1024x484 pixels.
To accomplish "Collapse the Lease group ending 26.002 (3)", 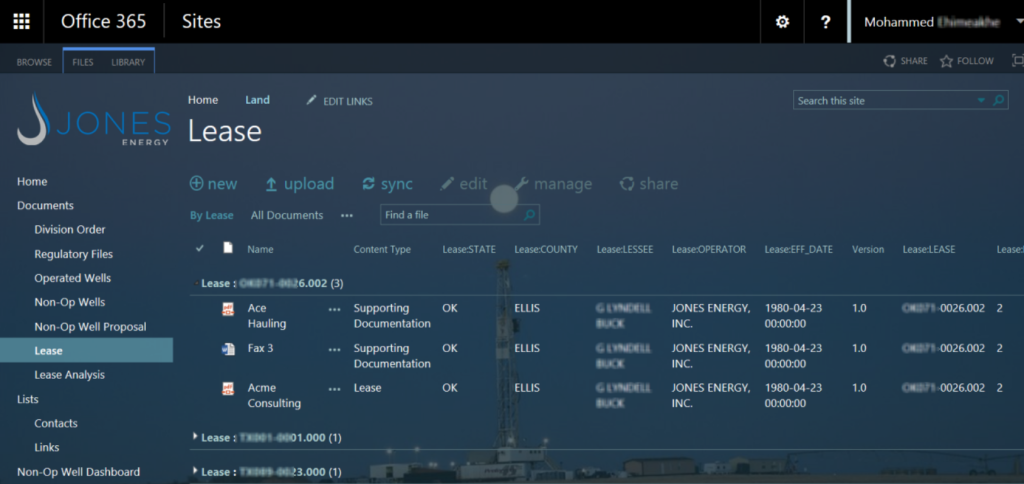I will pos(197,283).
